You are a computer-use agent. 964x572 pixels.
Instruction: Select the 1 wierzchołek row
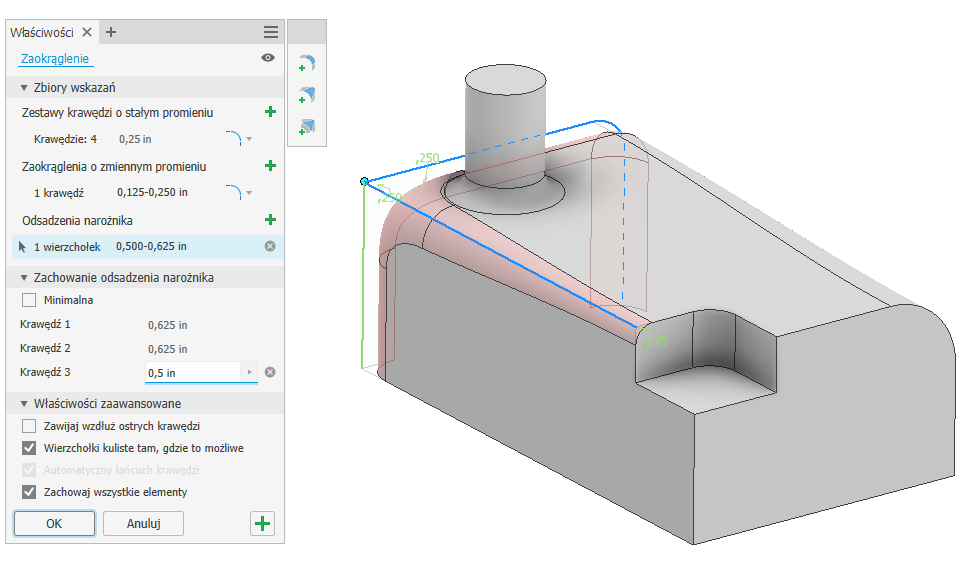point(148,247)
